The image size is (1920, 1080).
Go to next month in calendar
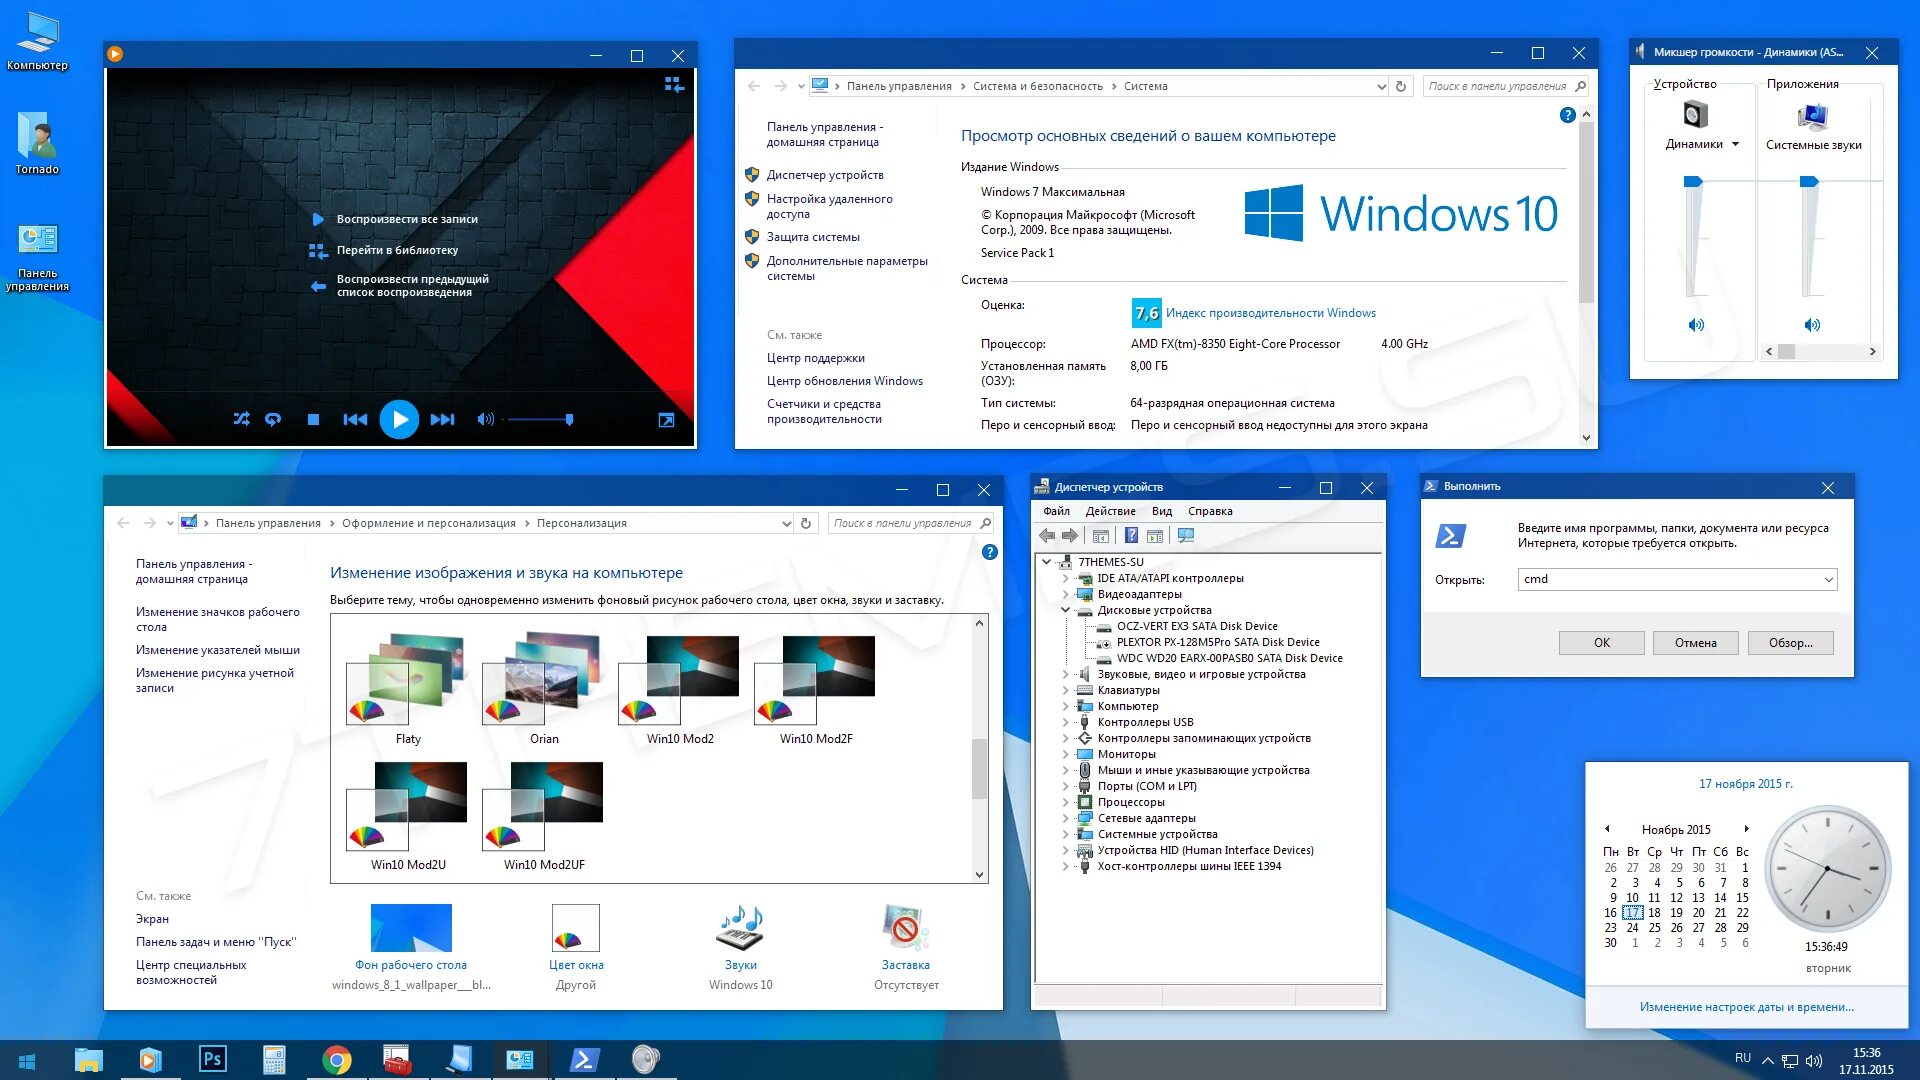point(1746,829)
